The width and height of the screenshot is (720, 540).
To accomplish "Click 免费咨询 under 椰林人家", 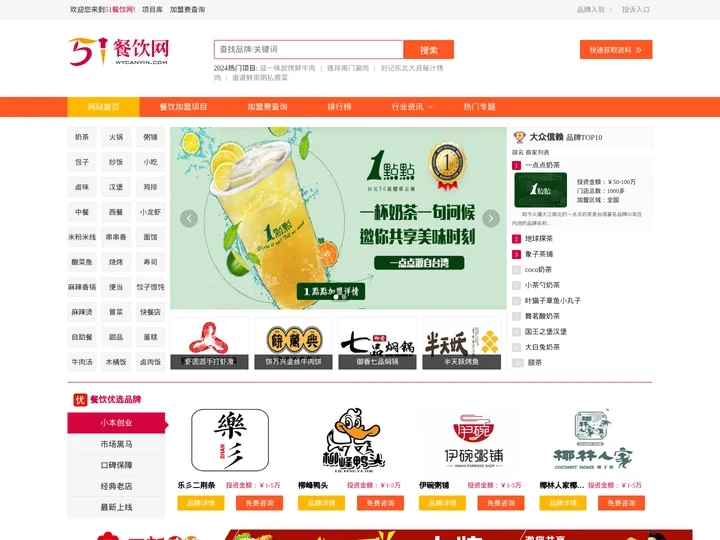I will pyautogui.click(x=621, y=503).
